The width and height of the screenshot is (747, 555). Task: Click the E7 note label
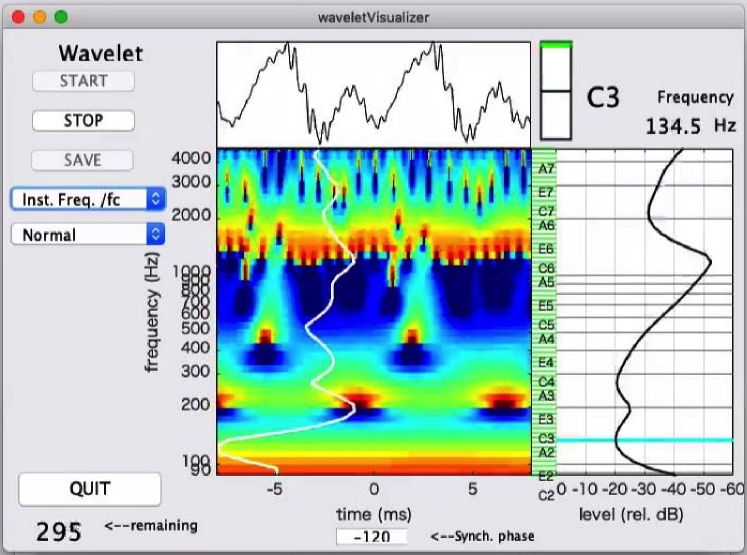546,192
